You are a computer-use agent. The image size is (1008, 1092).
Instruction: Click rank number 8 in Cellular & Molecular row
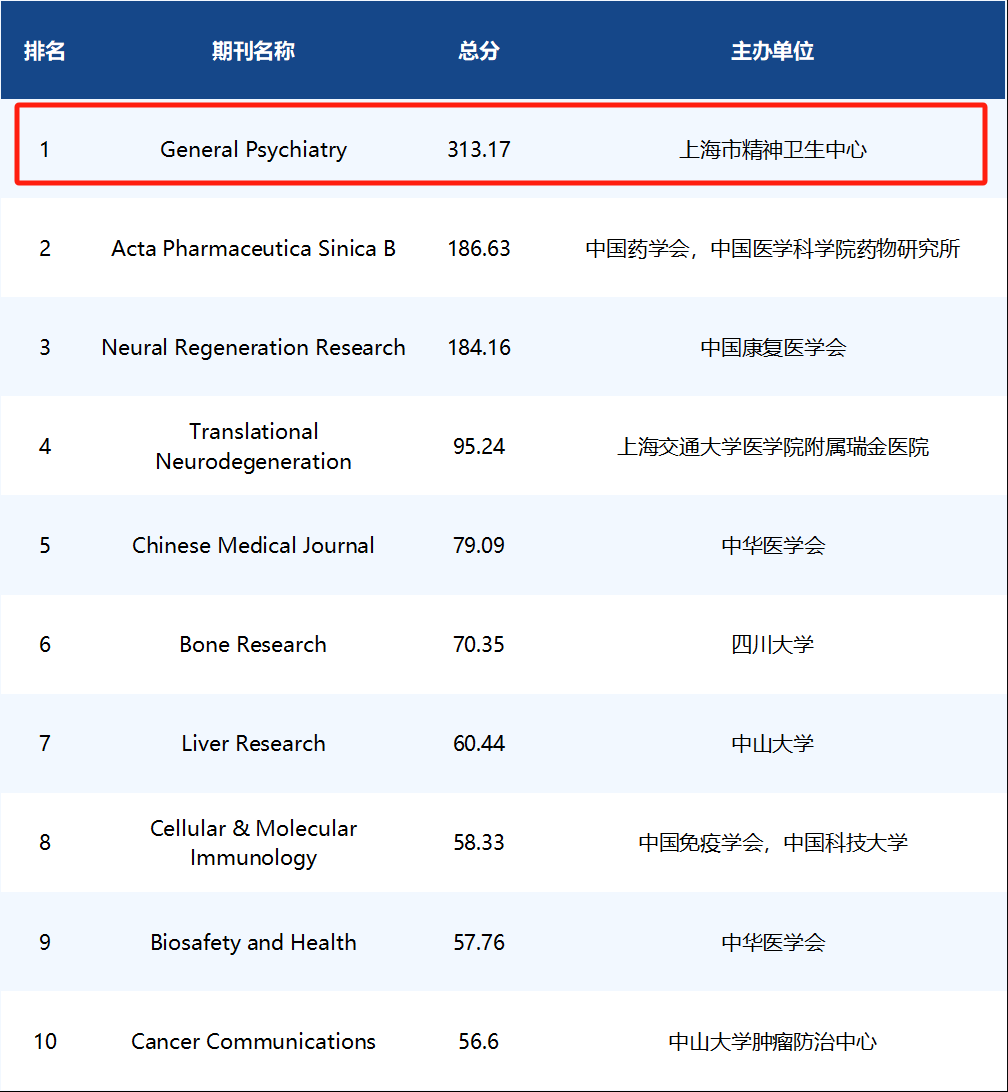pyautogui.click(x=45, y=843)
